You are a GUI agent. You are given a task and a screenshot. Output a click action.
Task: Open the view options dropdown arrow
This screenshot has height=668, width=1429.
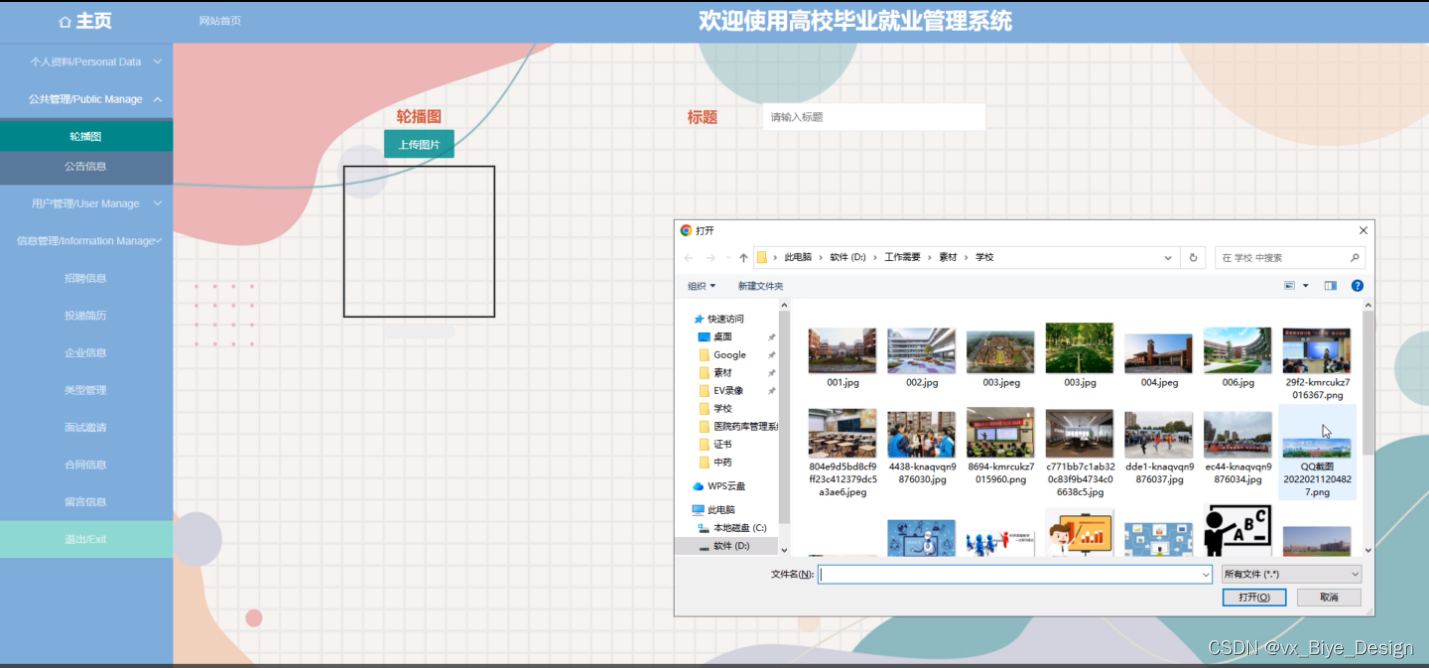pos(1306,286)
